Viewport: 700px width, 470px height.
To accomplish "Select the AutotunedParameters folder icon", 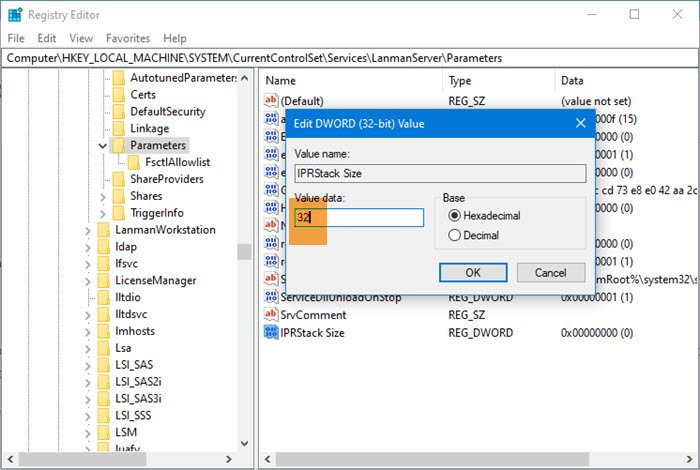I will tap(119, 78).
